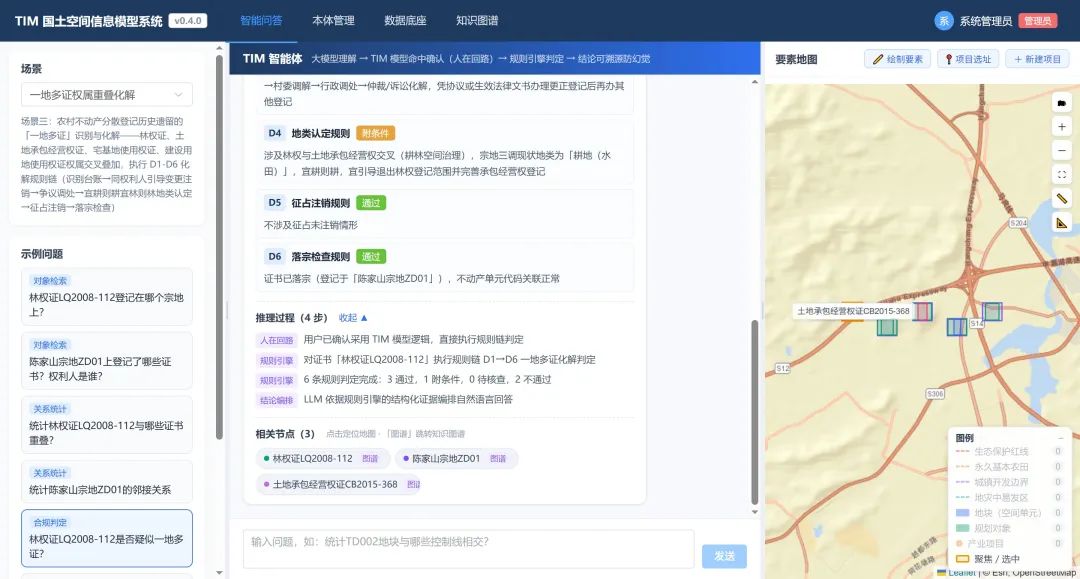Click the 项目选址 site selection button
Viewport: 1080px width, 579px height.
[x=968, y=59]
